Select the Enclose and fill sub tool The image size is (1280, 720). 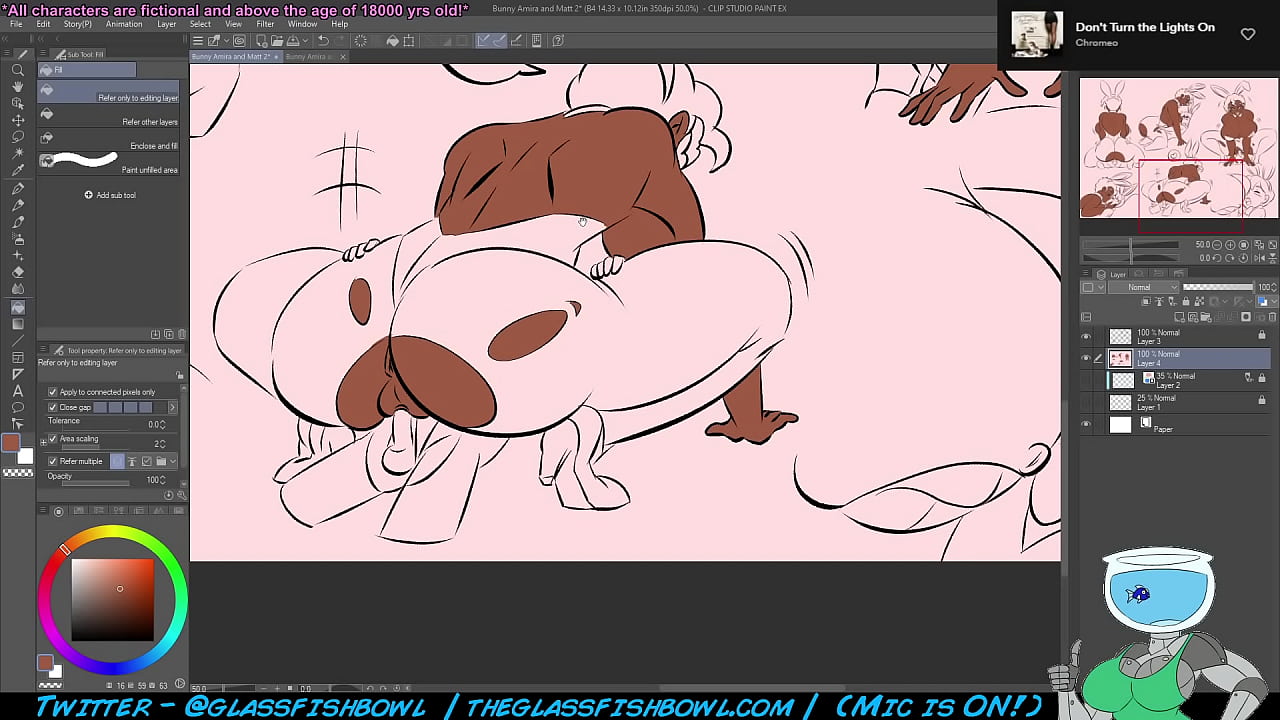coord(108,140)
